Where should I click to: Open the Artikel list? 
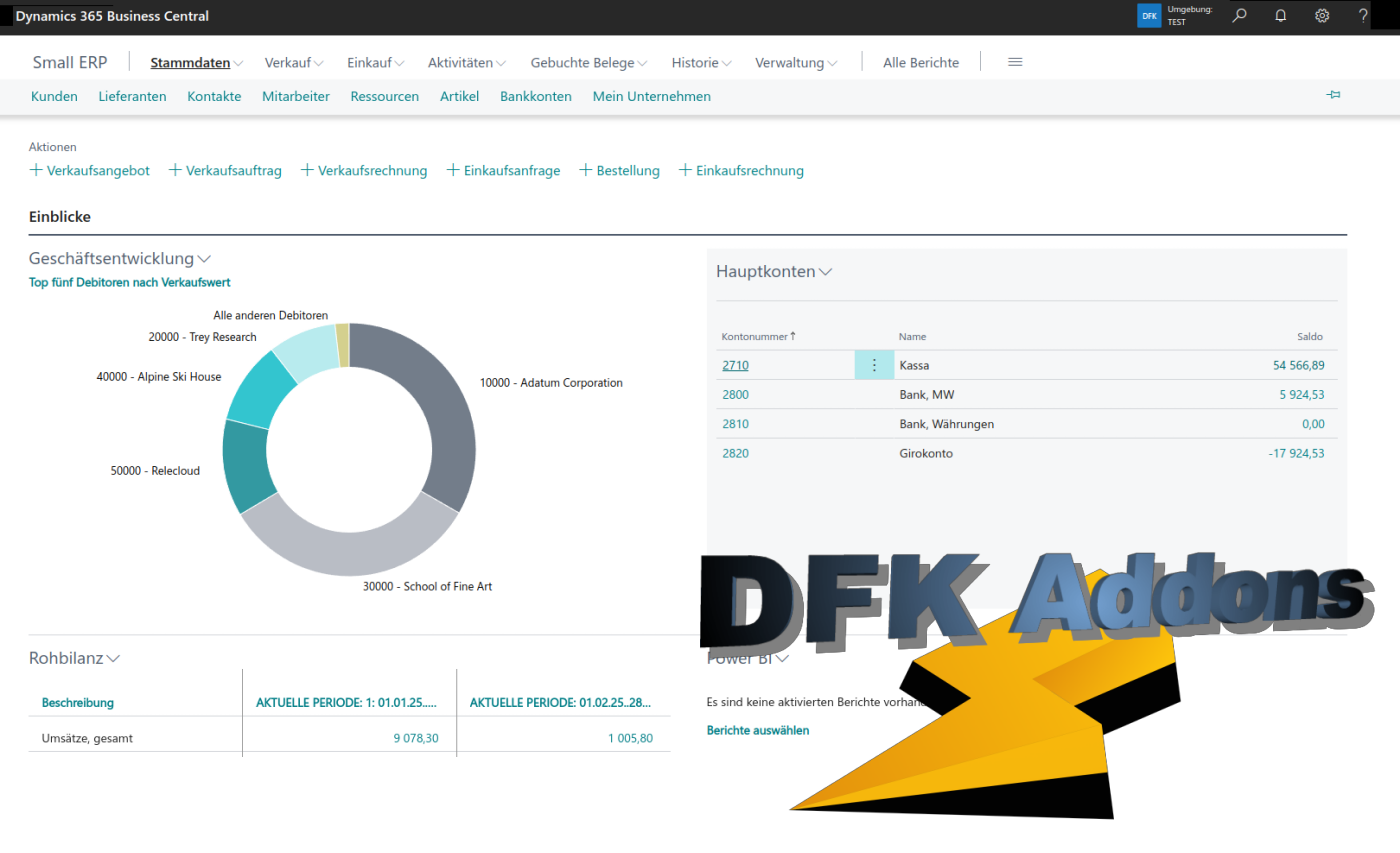click(x=460, y=96)
